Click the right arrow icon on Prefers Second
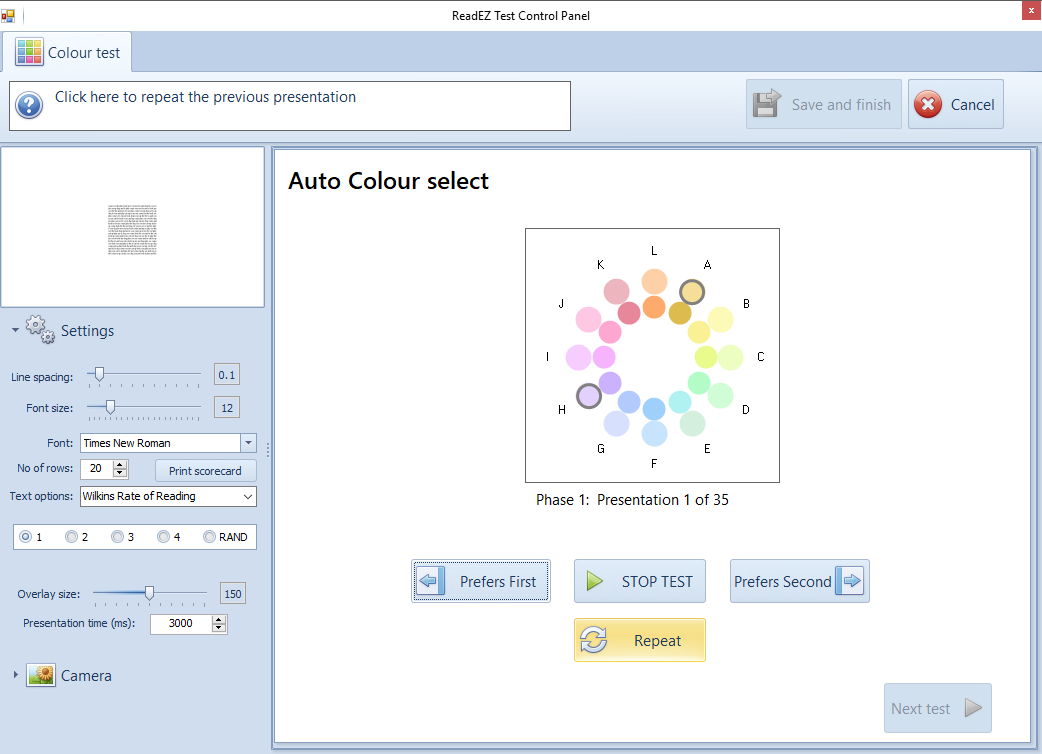Image resolution: width=1042 pixels, height=754 pixels. 850,581
